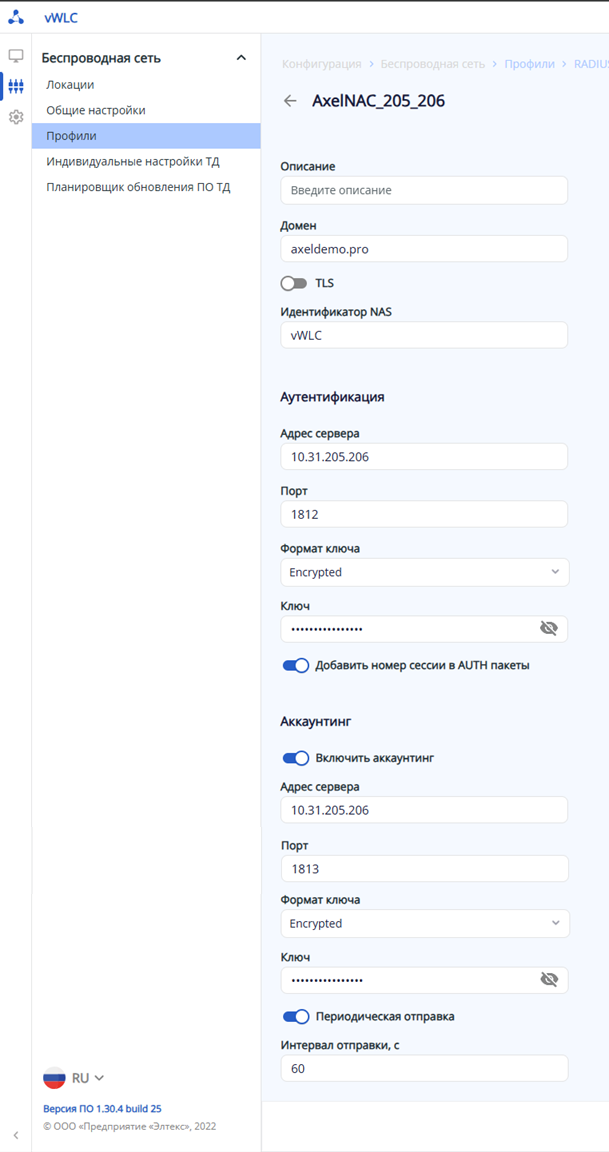
Task: Open the RU language selector
Action: [x=74, y=1078]
